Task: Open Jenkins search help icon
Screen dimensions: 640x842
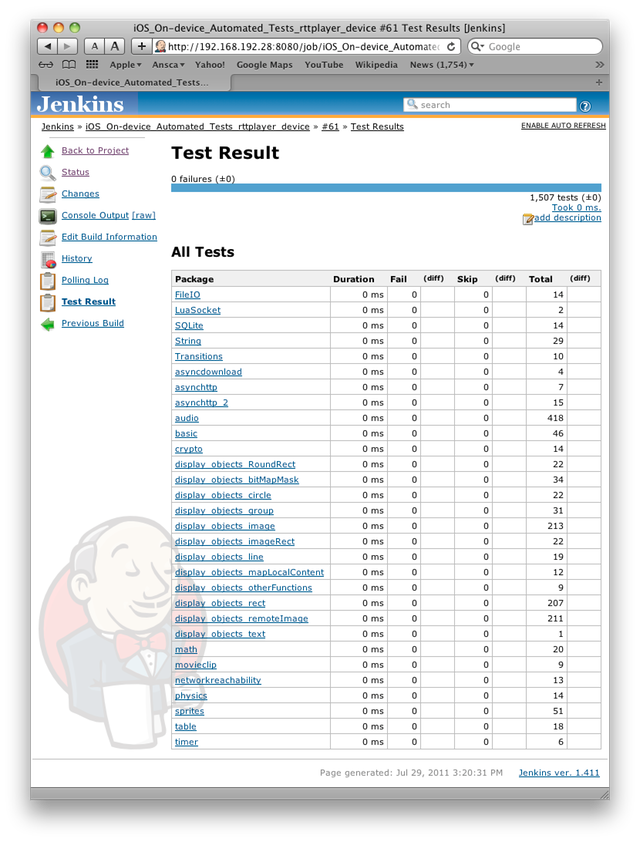Action: [586, 105]
